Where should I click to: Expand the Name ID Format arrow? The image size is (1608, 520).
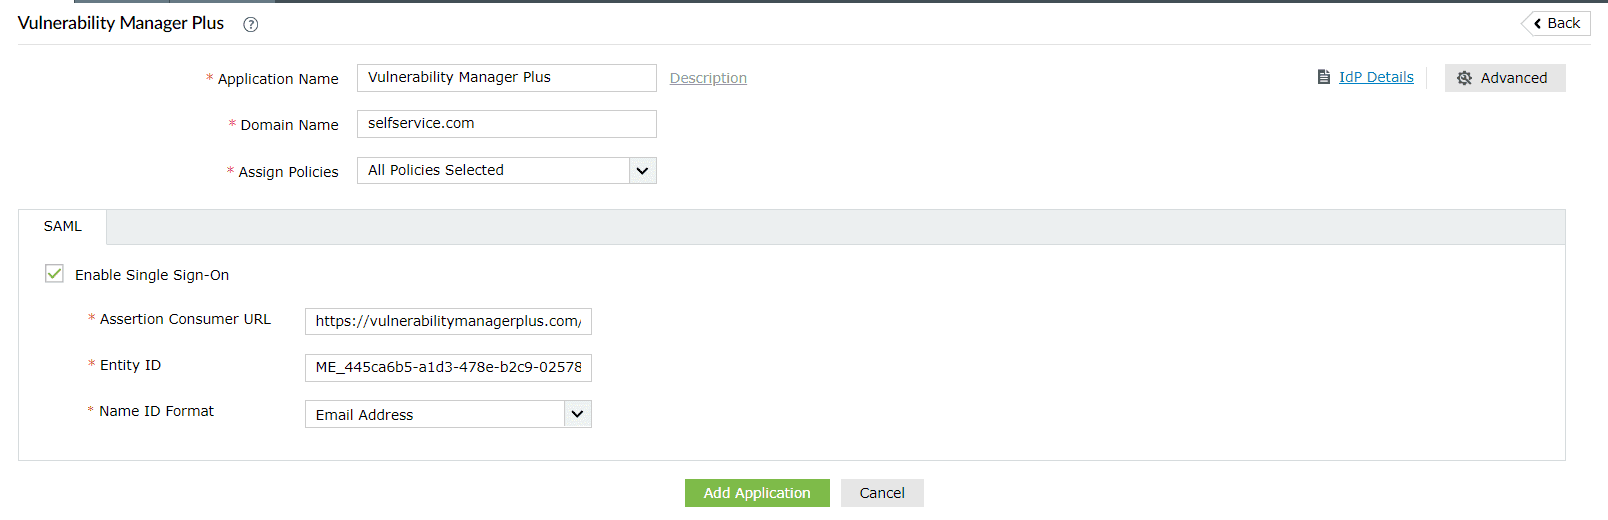click(577, 414)
